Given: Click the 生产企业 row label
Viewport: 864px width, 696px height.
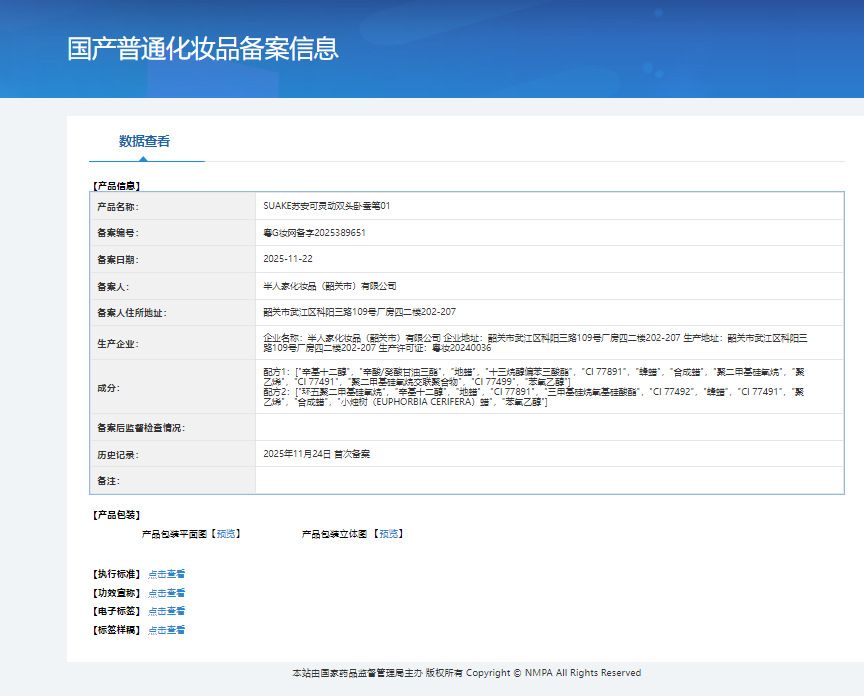Looking at the screenshot, I should tap(118, 343).
